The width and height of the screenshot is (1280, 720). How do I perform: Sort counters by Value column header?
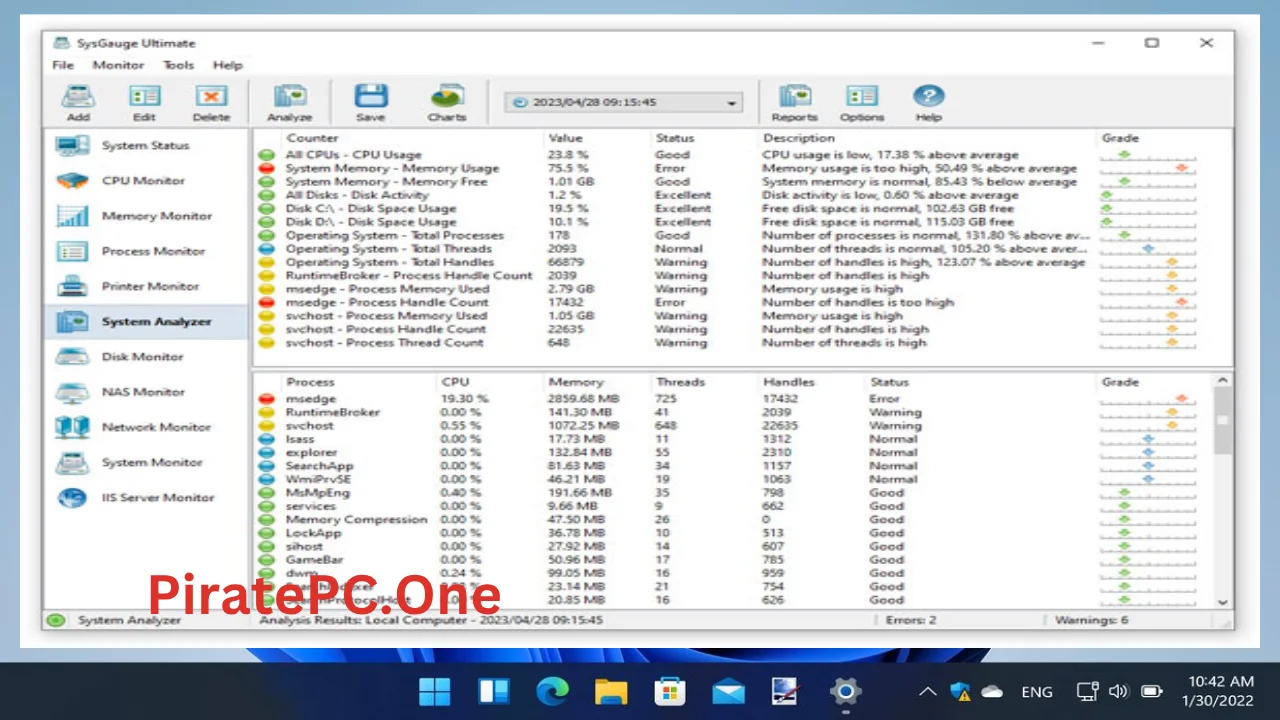(x=565, y=138)
